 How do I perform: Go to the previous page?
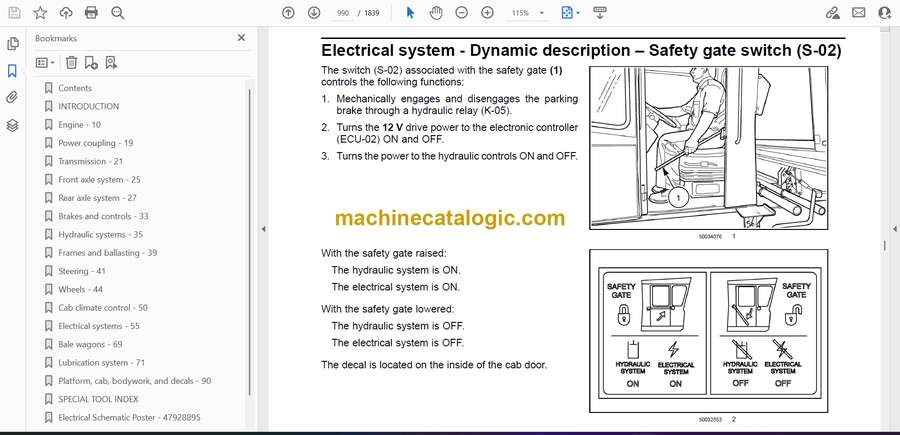tap(288, 13)
